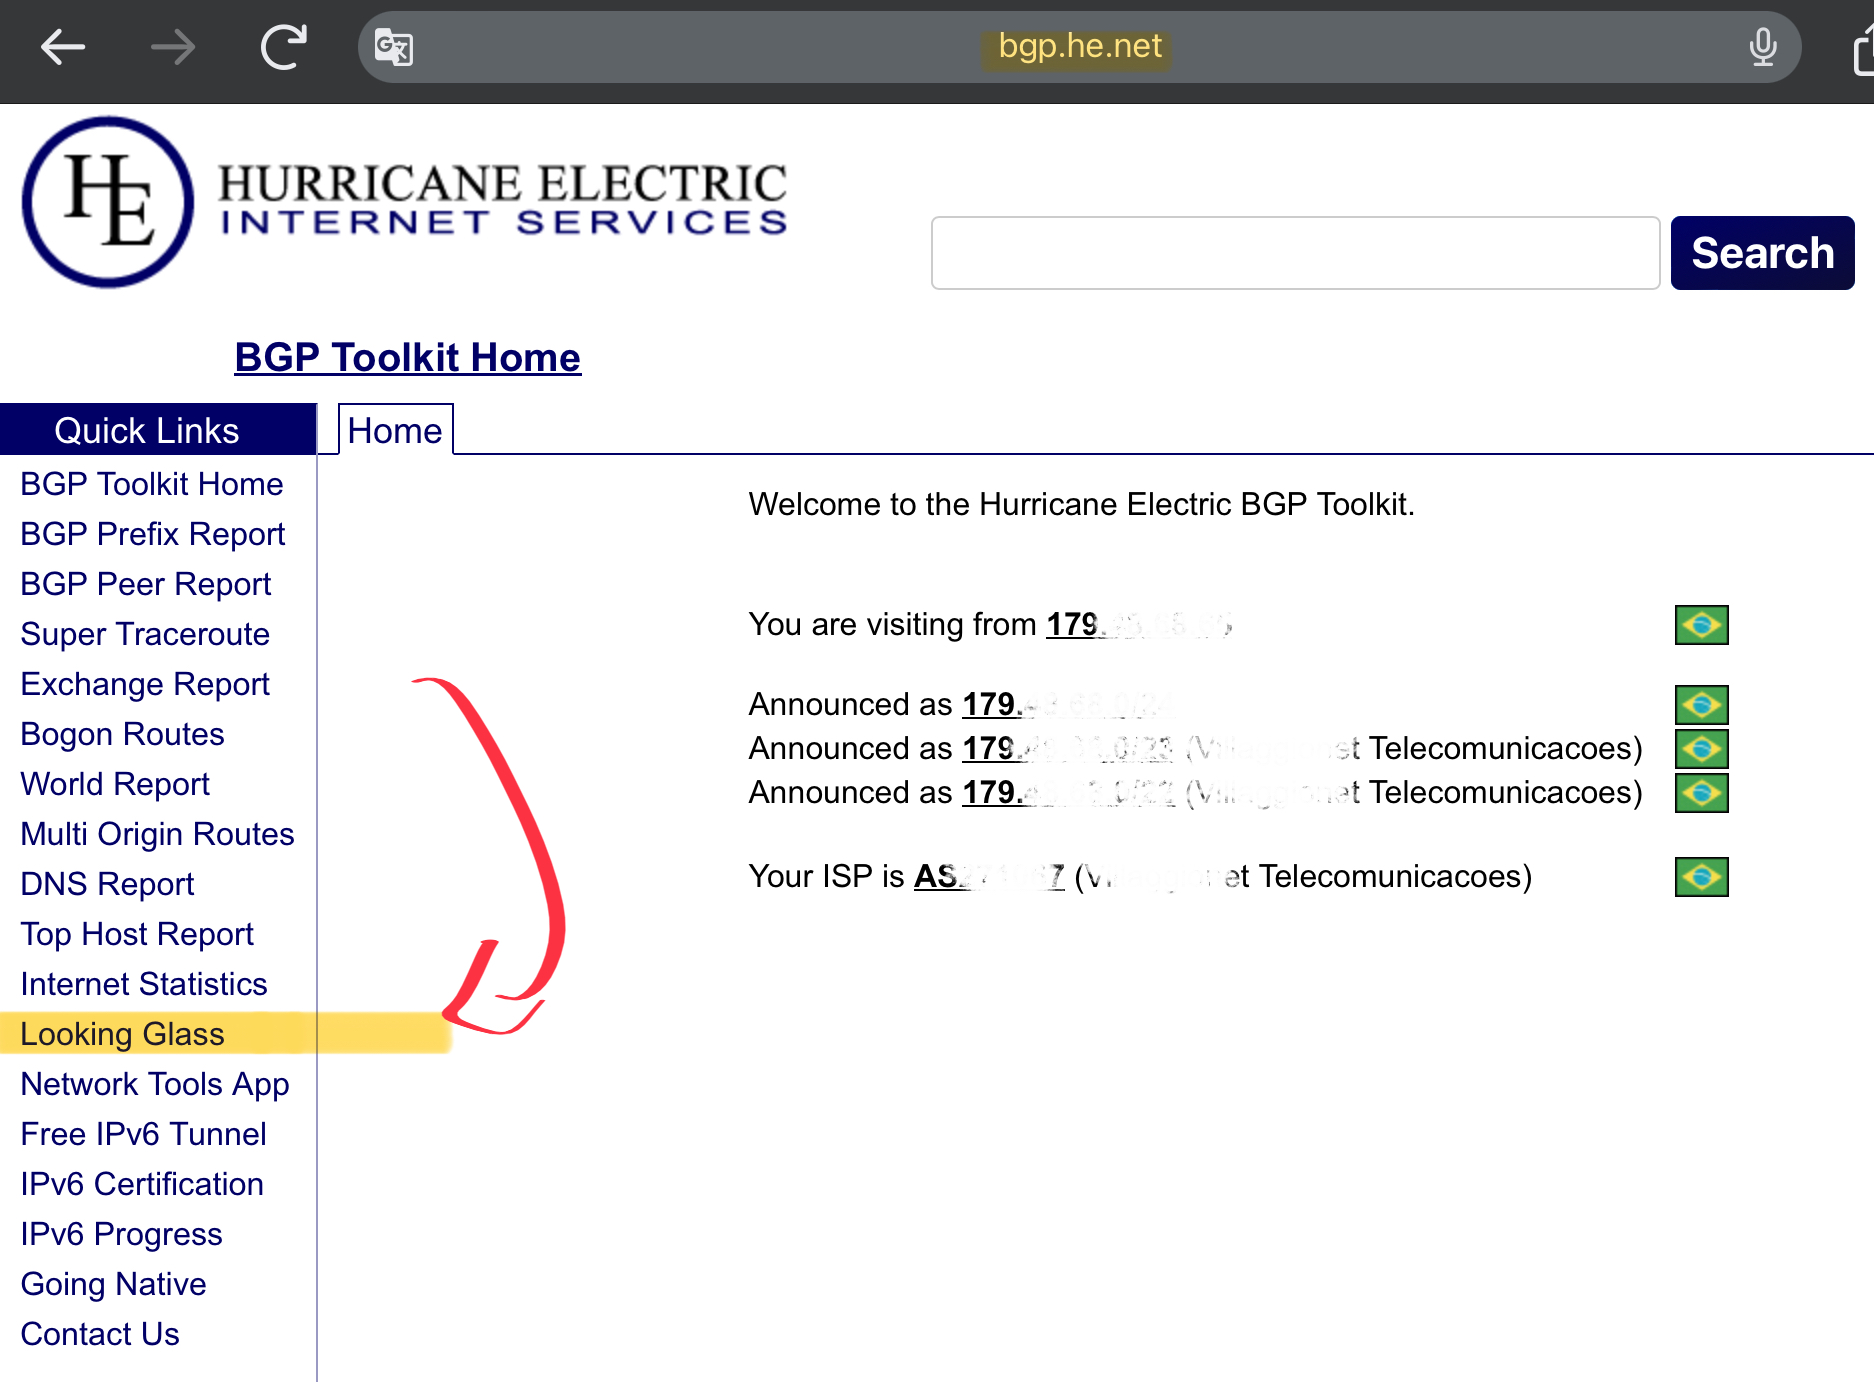The image size is (1874, 1382).
Task: Go back with the browser back arrow
Action: pyautogui.click(x=62, y=47)
